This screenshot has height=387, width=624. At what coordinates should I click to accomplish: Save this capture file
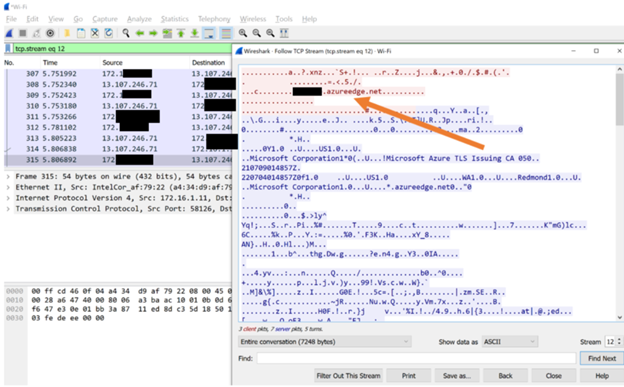(81, 33)
